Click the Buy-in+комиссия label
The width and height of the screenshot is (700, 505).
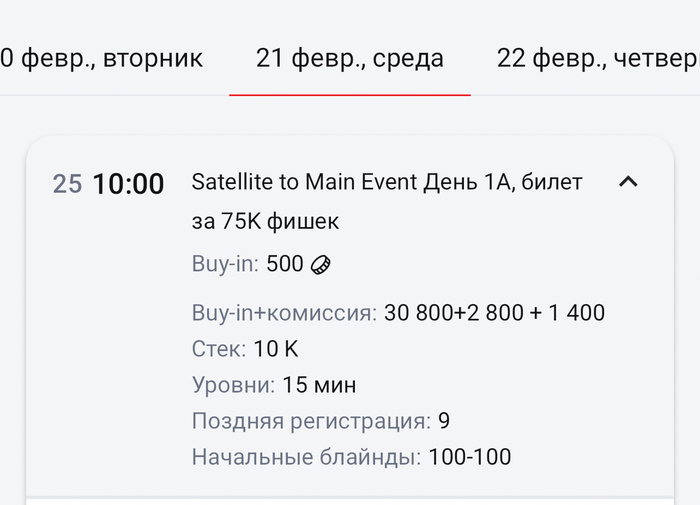(x=284, y=313)
